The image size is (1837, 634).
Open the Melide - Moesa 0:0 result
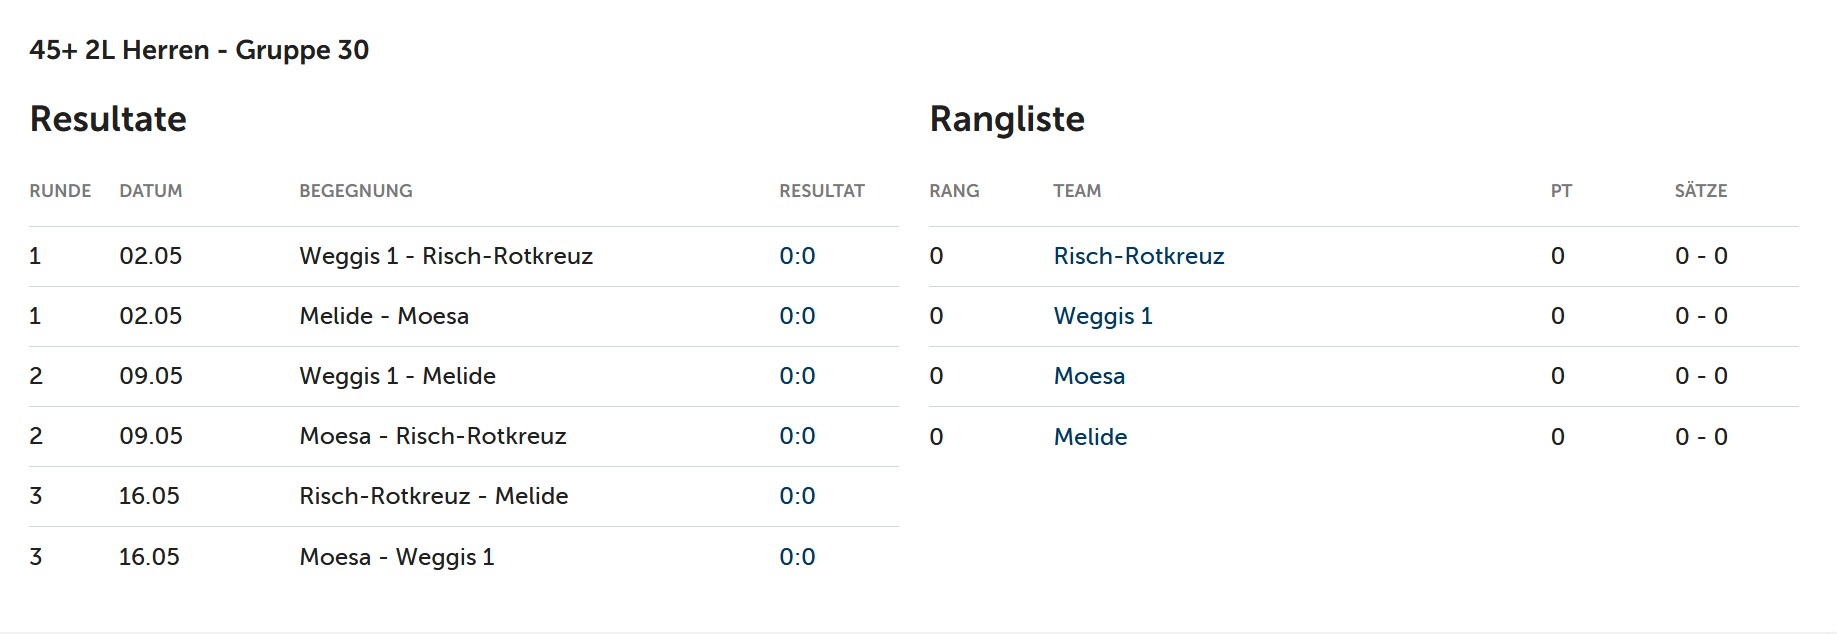coord(797,316)
